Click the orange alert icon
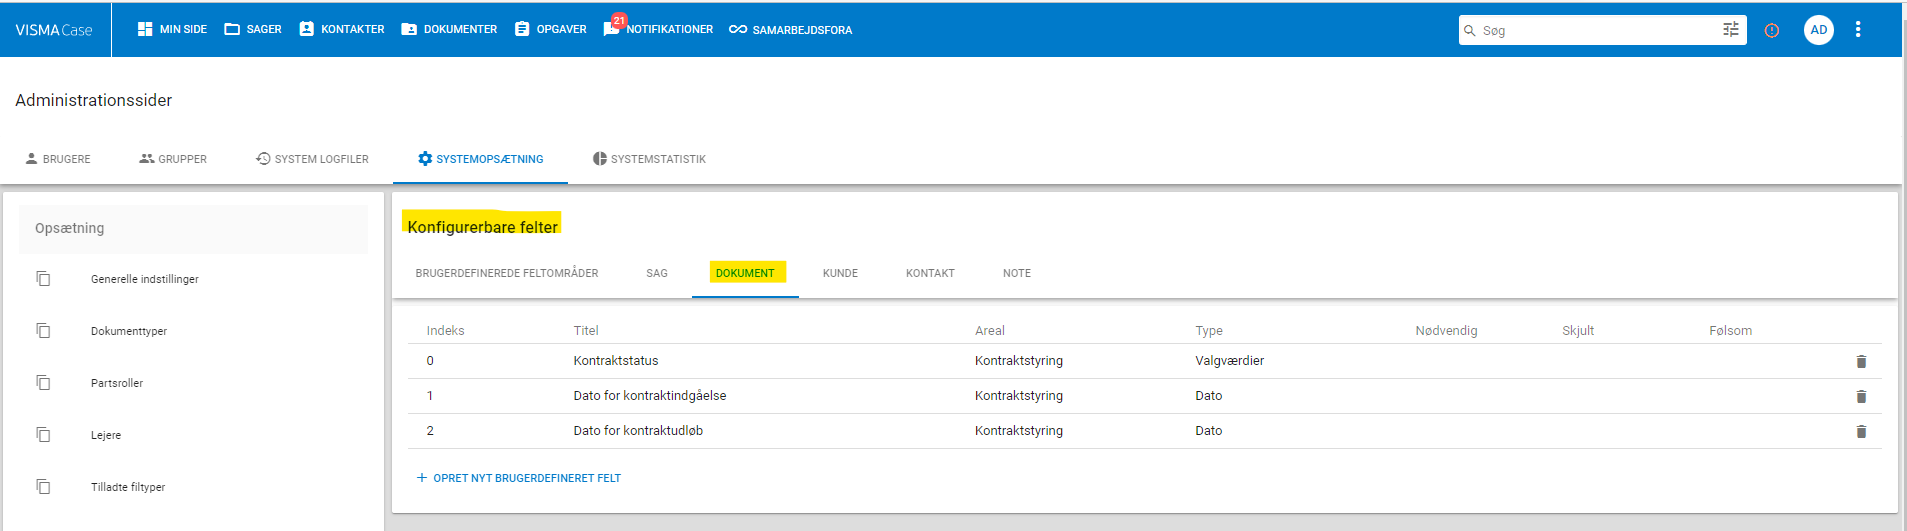 click(1772, 30)
